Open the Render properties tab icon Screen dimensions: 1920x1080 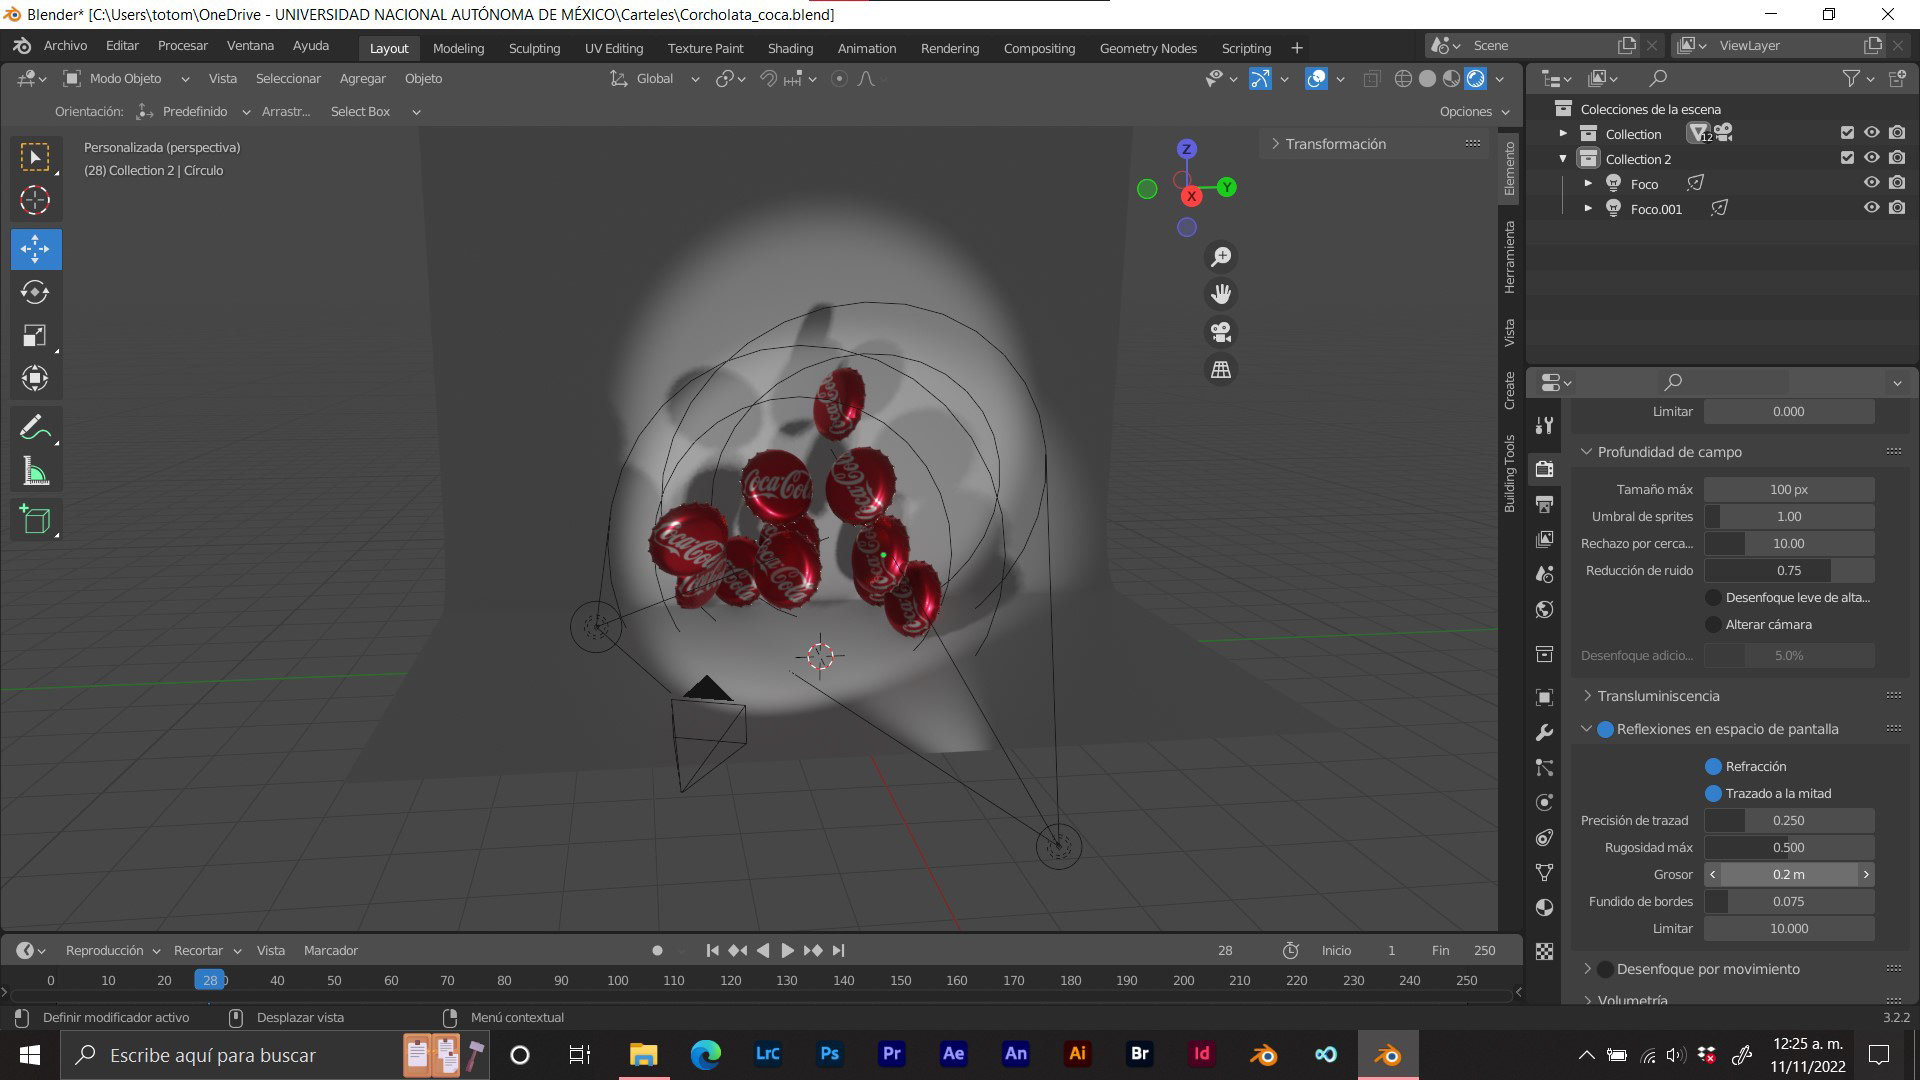tap(1545, 468)
